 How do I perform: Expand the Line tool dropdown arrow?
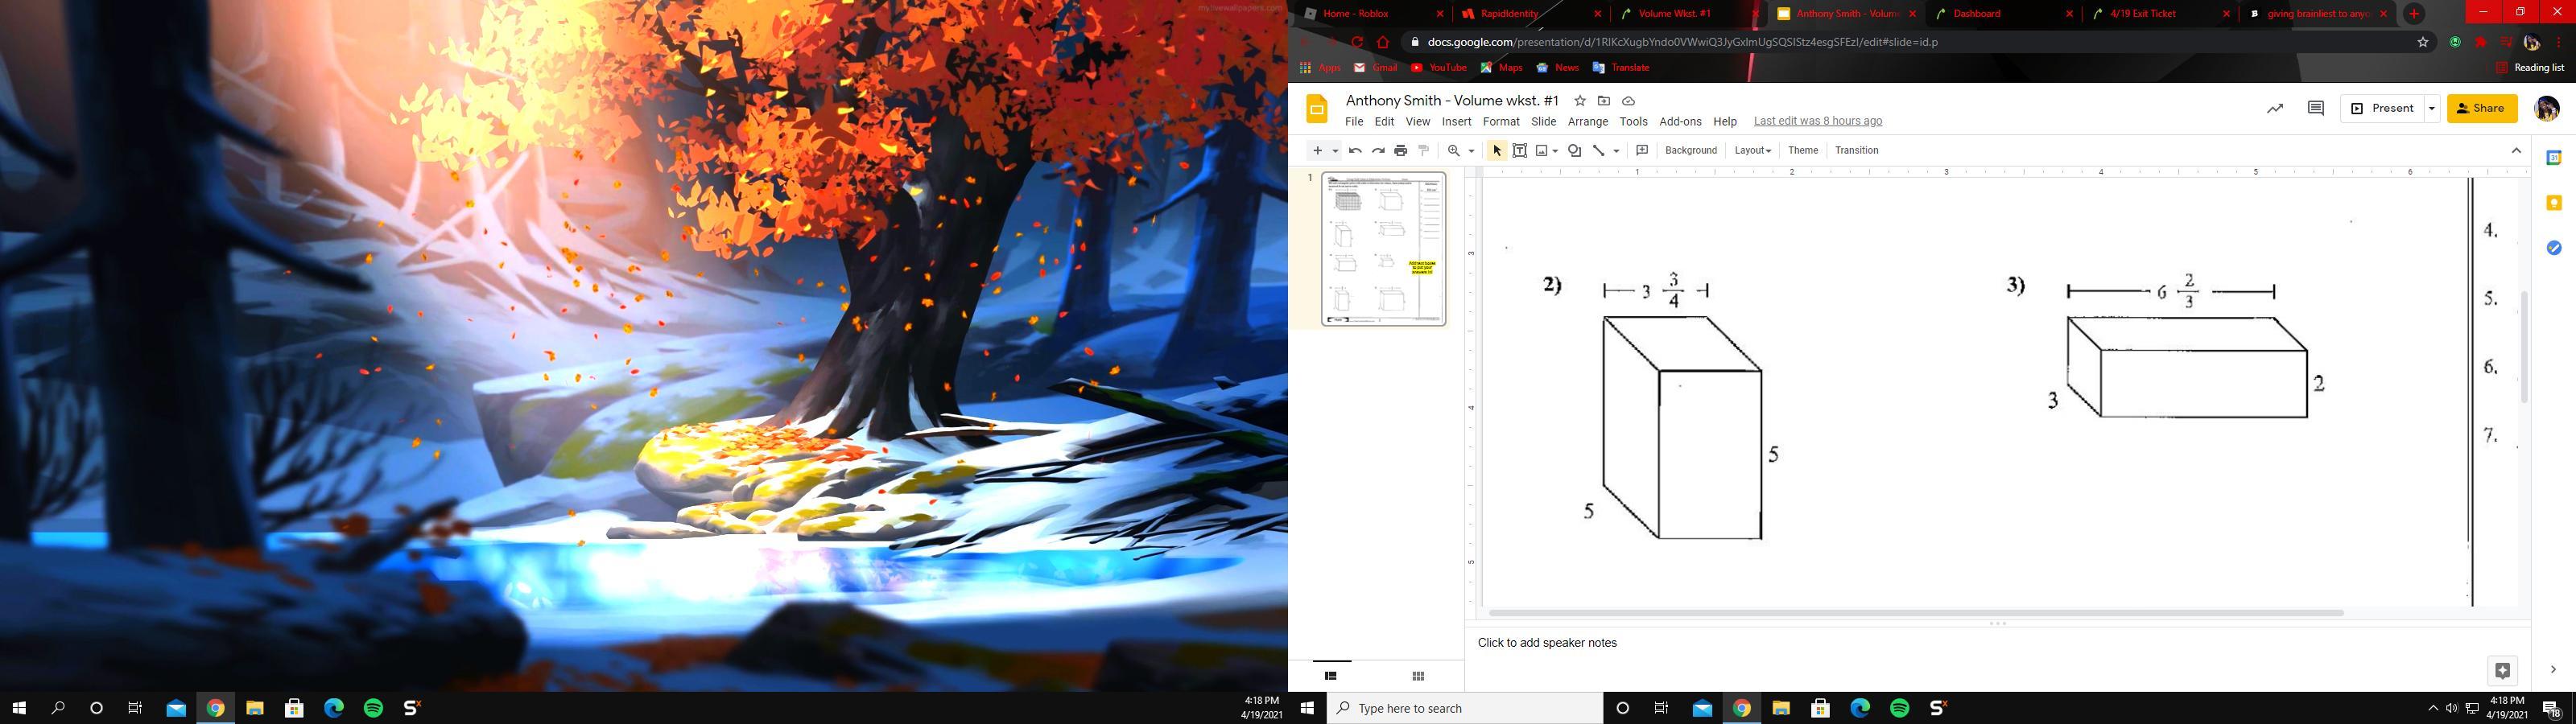[1616, 151]
